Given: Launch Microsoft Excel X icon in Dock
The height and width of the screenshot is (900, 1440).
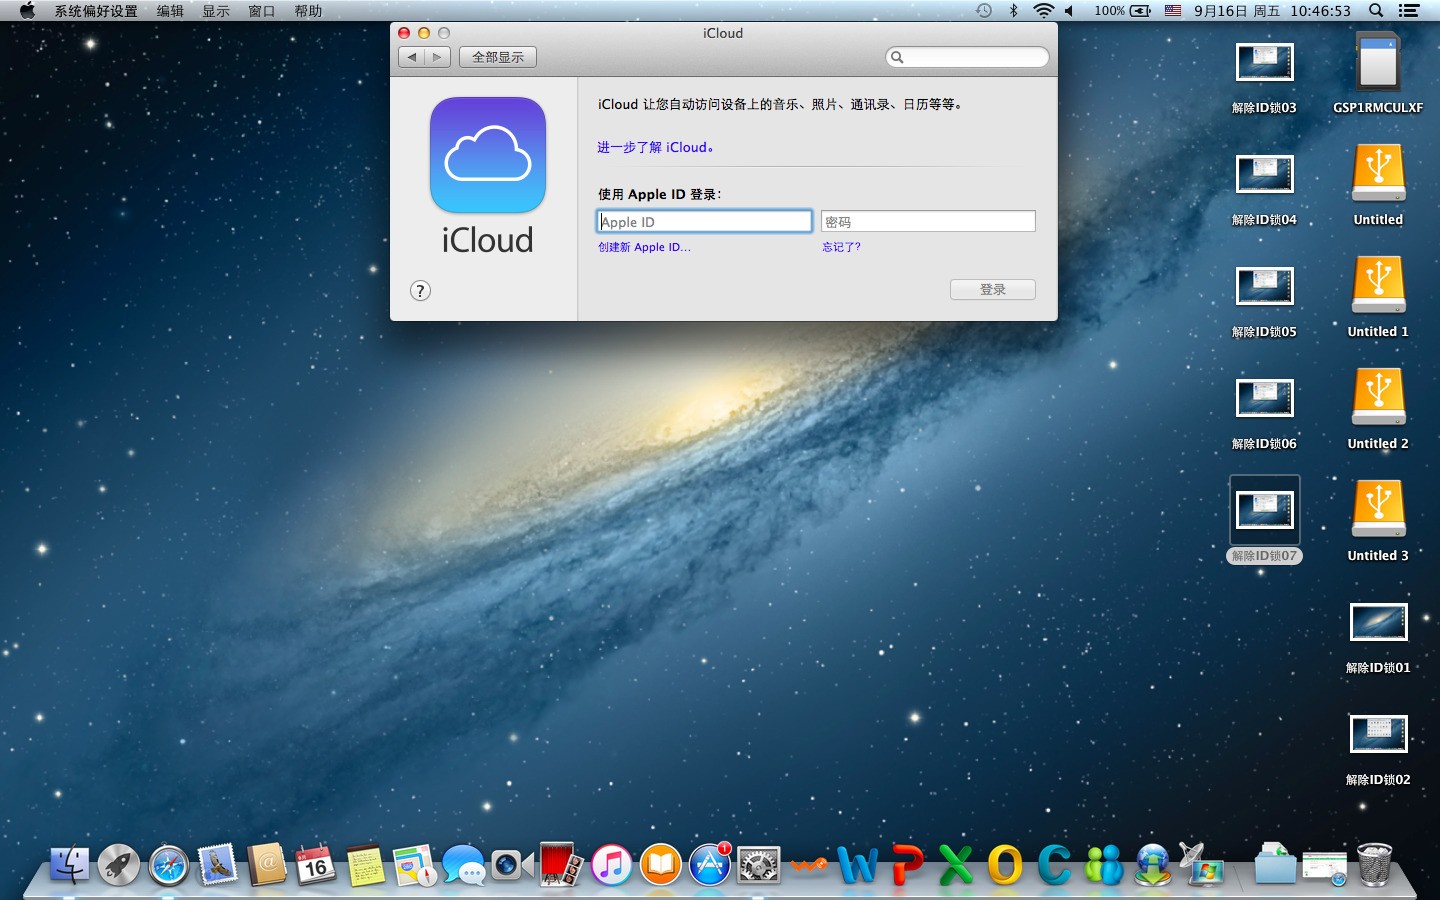Looking at the screenshot, I should pyautogui.click(x=956, y=865).
